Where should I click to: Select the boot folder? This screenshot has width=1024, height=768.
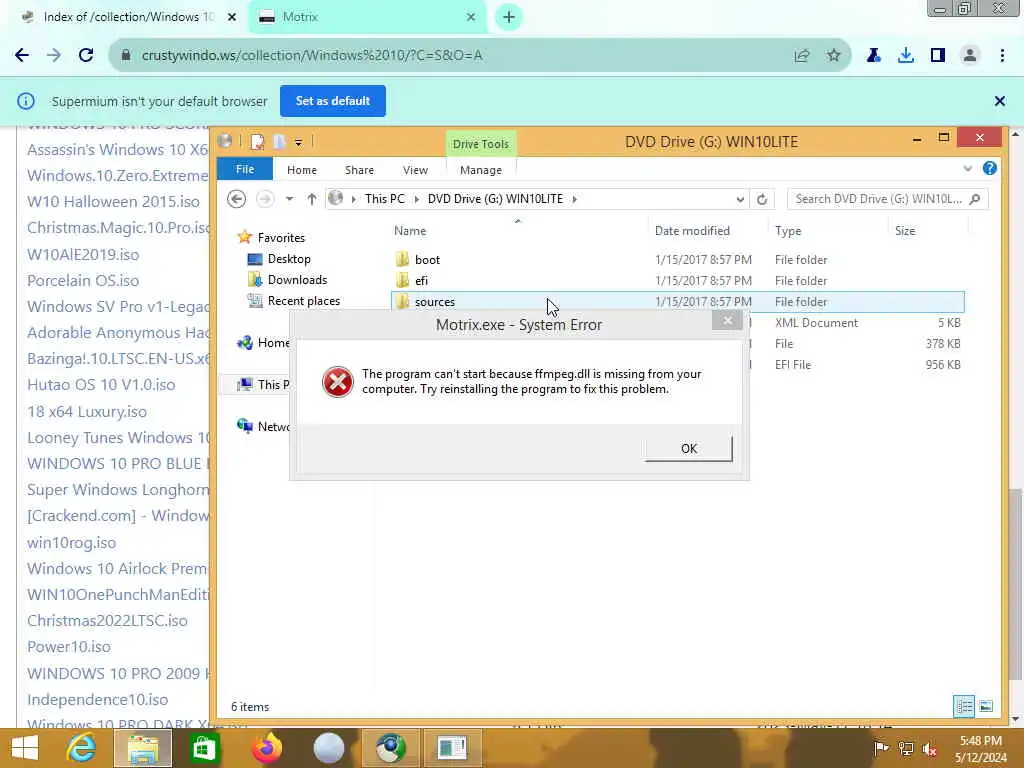point(427,260)
